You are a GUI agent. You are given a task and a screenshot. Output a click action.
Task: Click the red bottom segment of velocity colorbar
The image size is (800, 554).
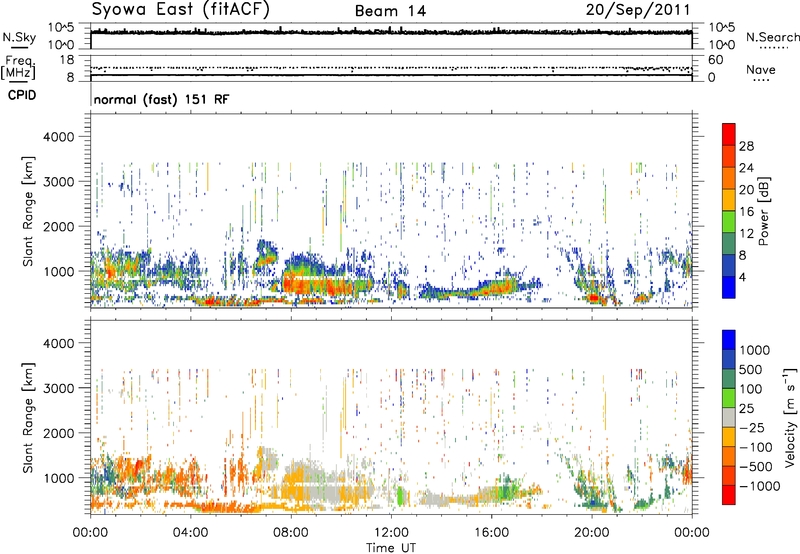coord(729,495)
